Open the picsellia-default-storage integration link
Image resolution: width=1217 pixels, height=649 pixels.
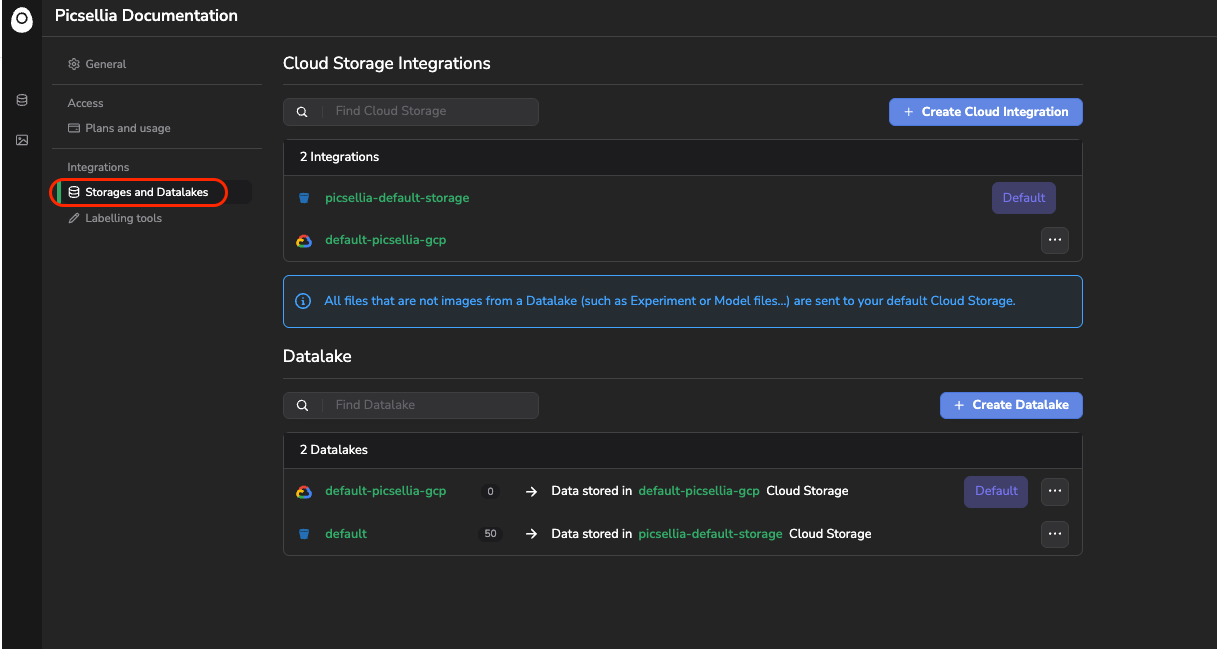397,198
